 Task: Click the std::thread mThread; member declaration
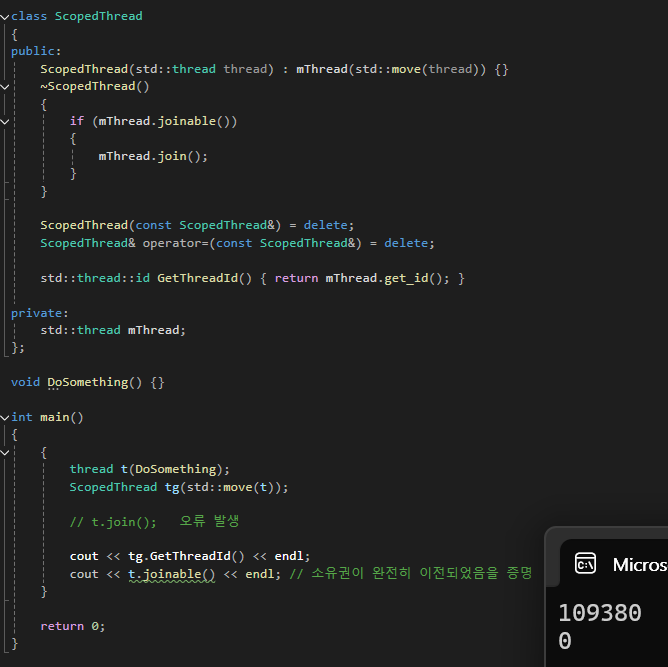(113, 330)
